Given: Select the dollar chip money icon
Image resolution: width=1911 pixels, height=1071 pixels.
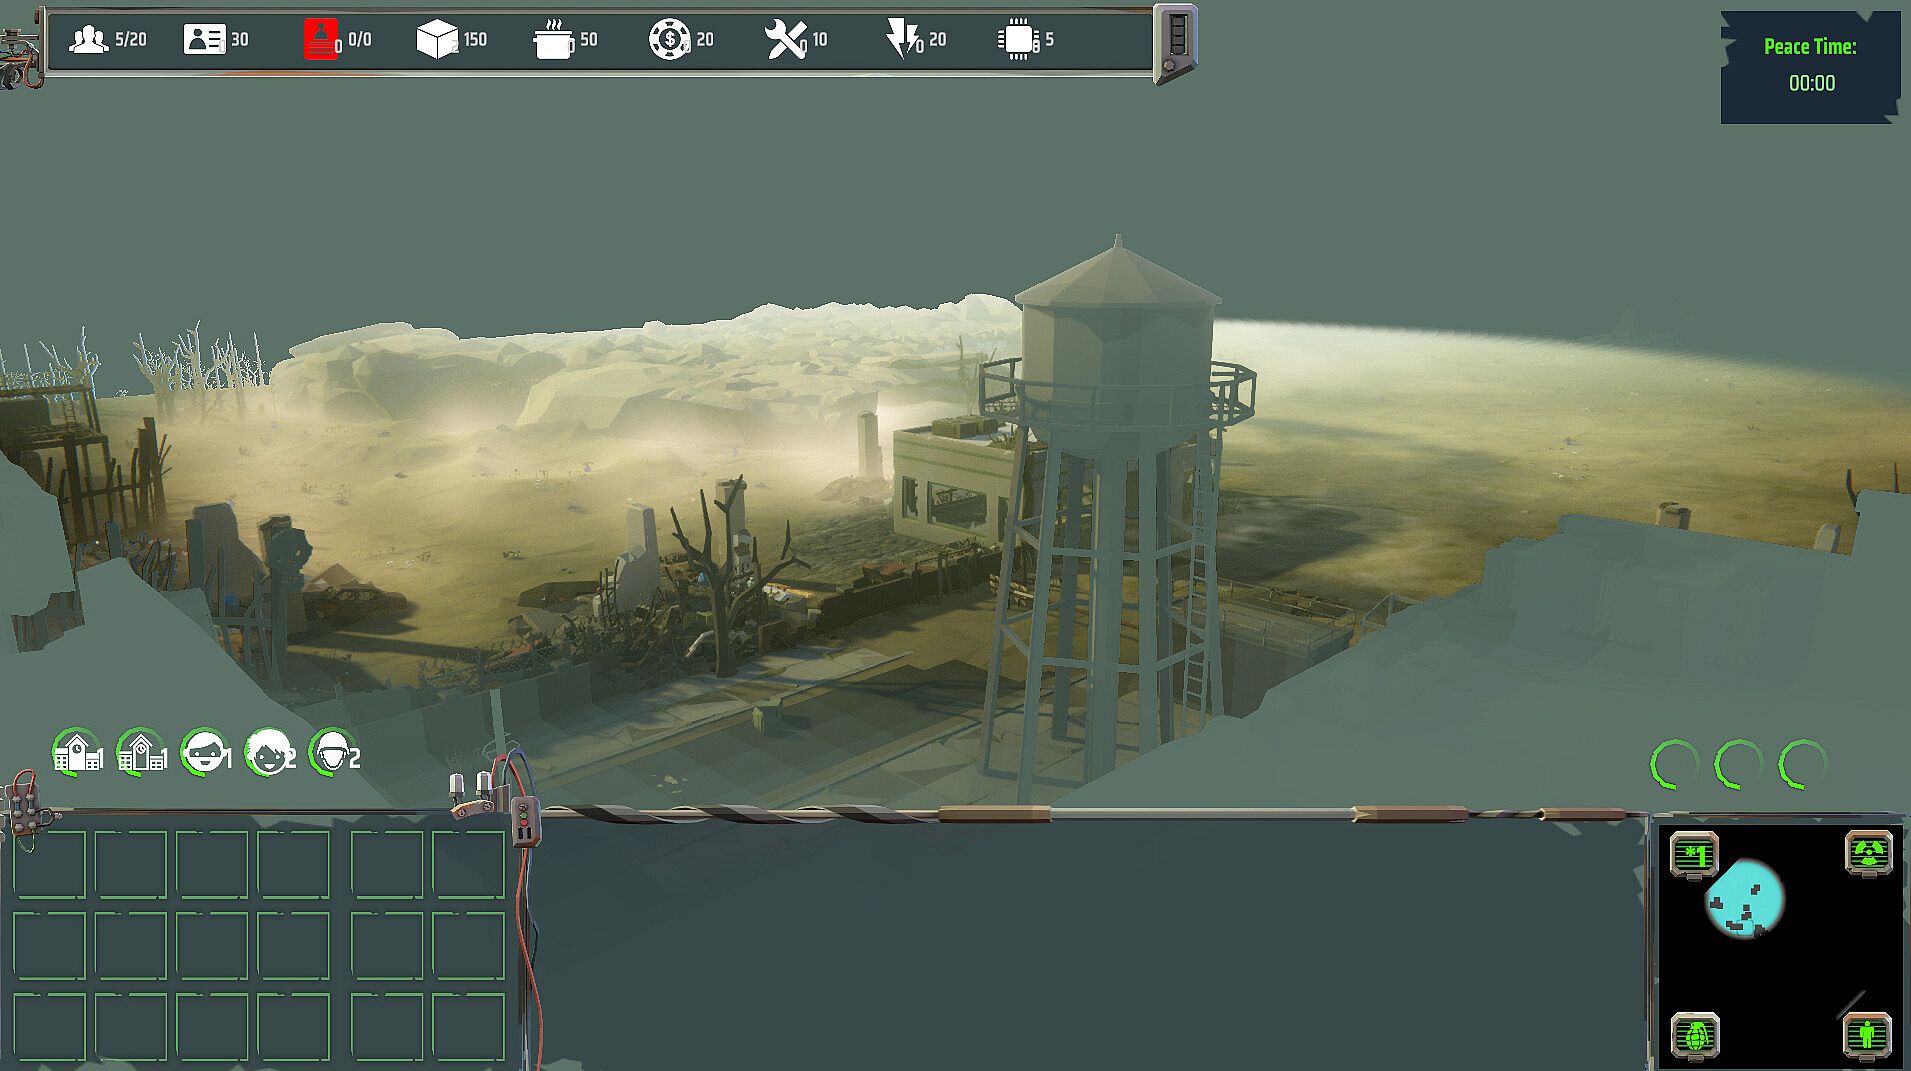Looking at the screenshot, I should pyautogui.click(x=668, y=40).
